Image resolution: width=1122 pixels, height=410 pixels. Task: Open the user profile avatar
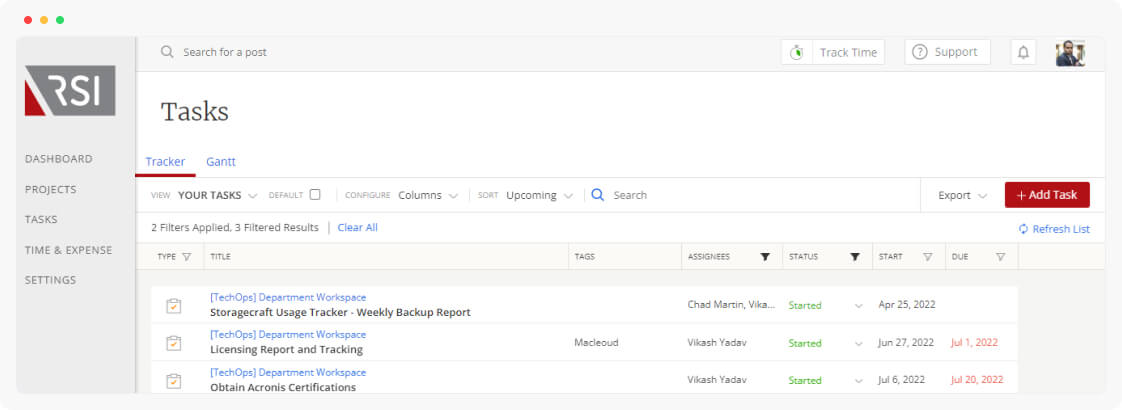coord(1070,53)
